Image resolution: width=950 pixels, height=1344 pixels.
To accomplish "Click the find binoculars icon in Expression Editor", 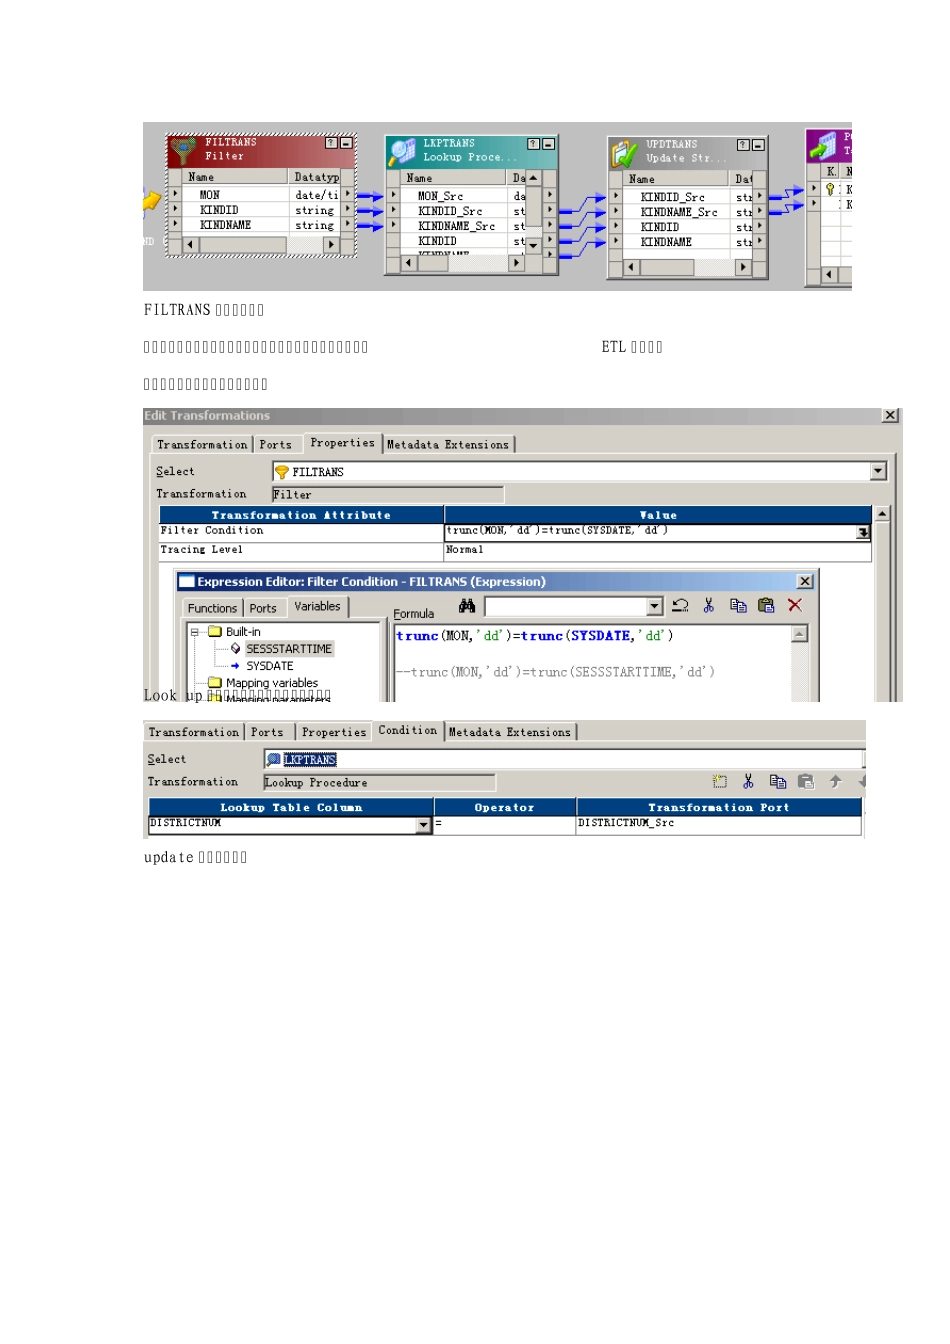I will 467,606.
